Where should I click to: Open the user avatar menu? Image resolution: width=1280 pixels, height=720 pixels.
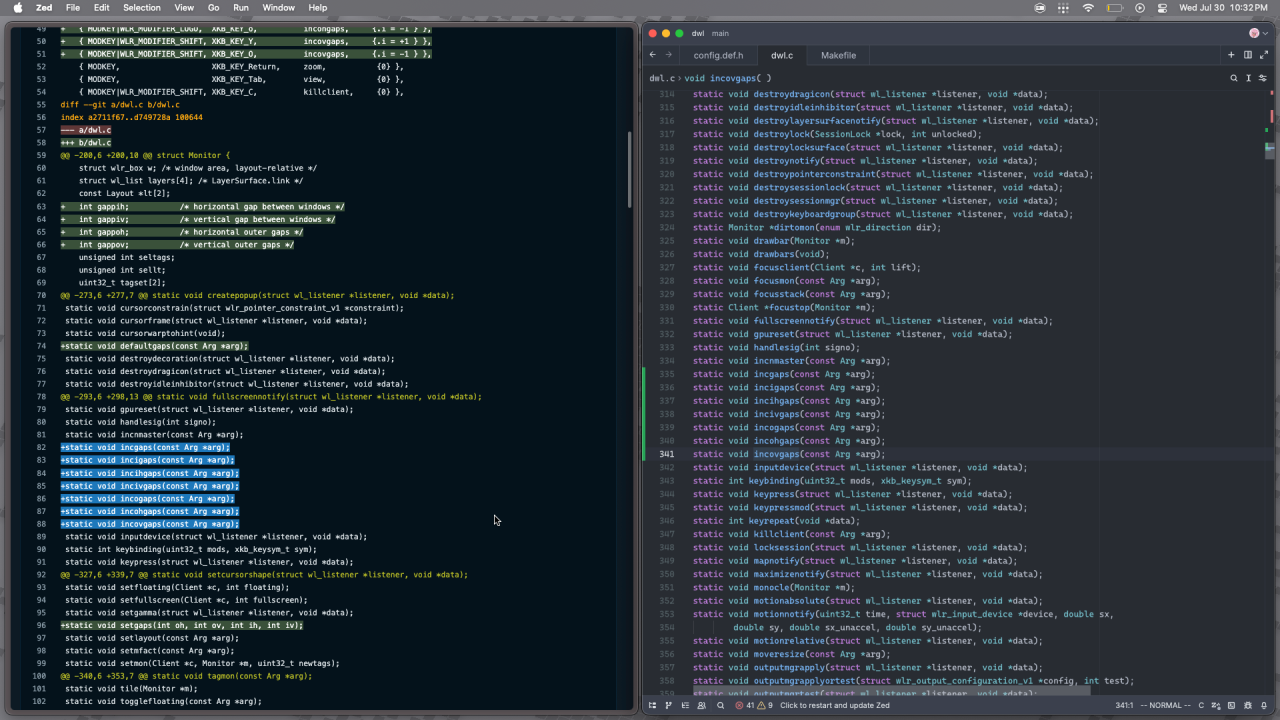coord(1254,33)
